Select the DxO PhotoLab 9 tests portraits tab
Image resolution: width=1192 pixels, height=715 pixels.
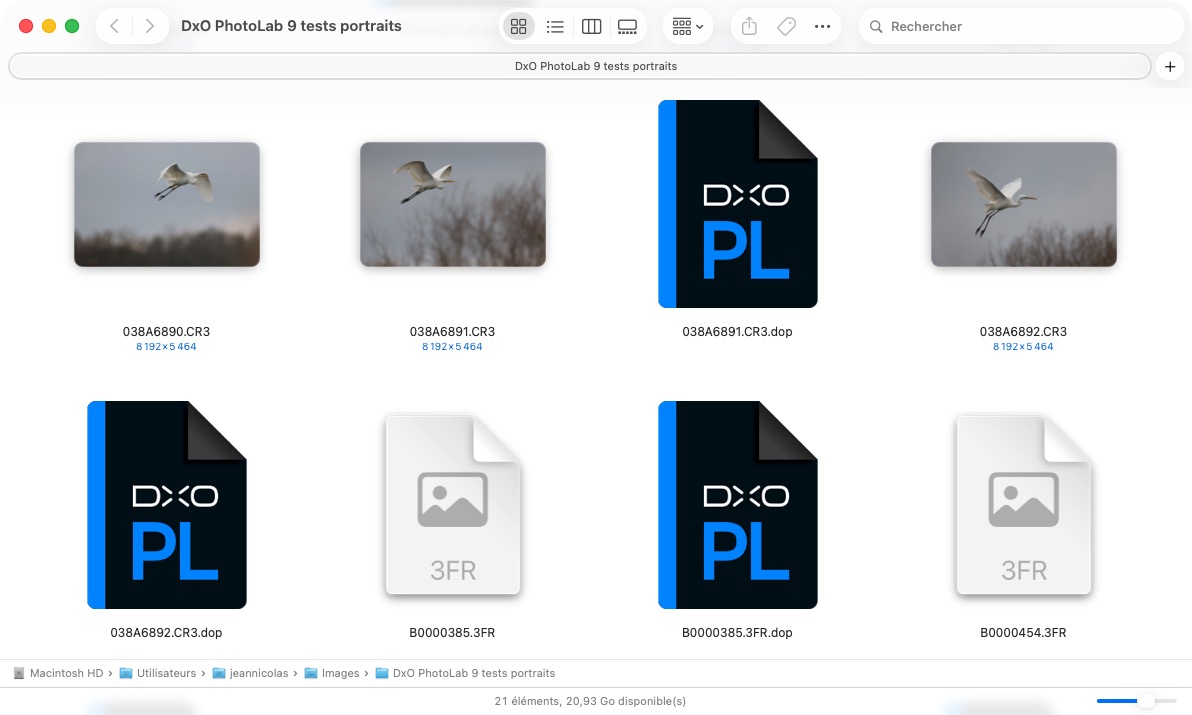580,66
